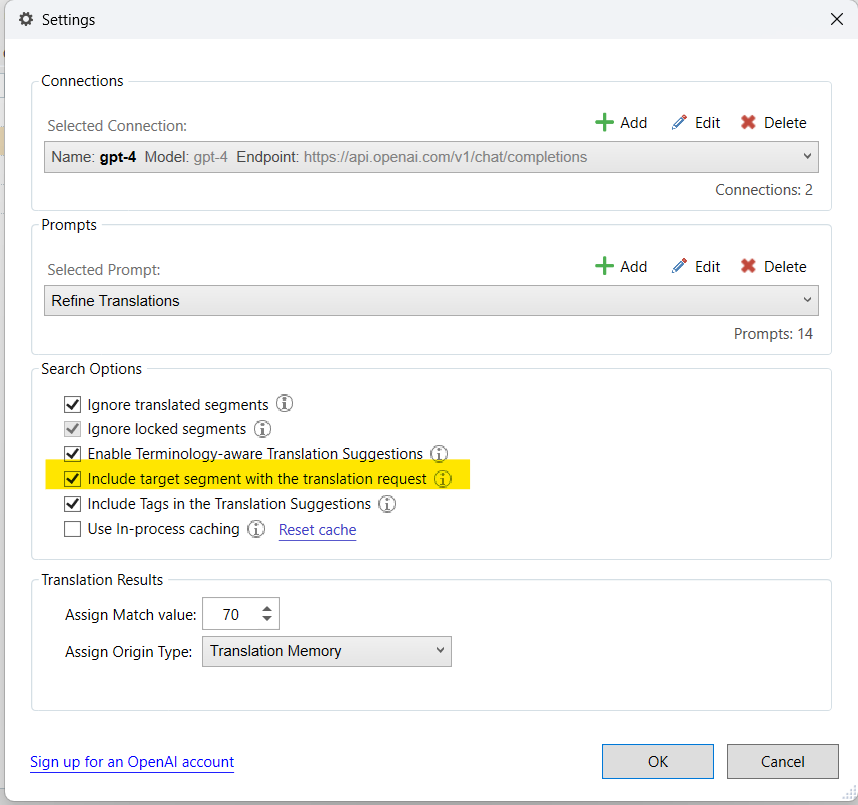
Task: Click the Edit label under Prompts
Action: coord(708,267)
